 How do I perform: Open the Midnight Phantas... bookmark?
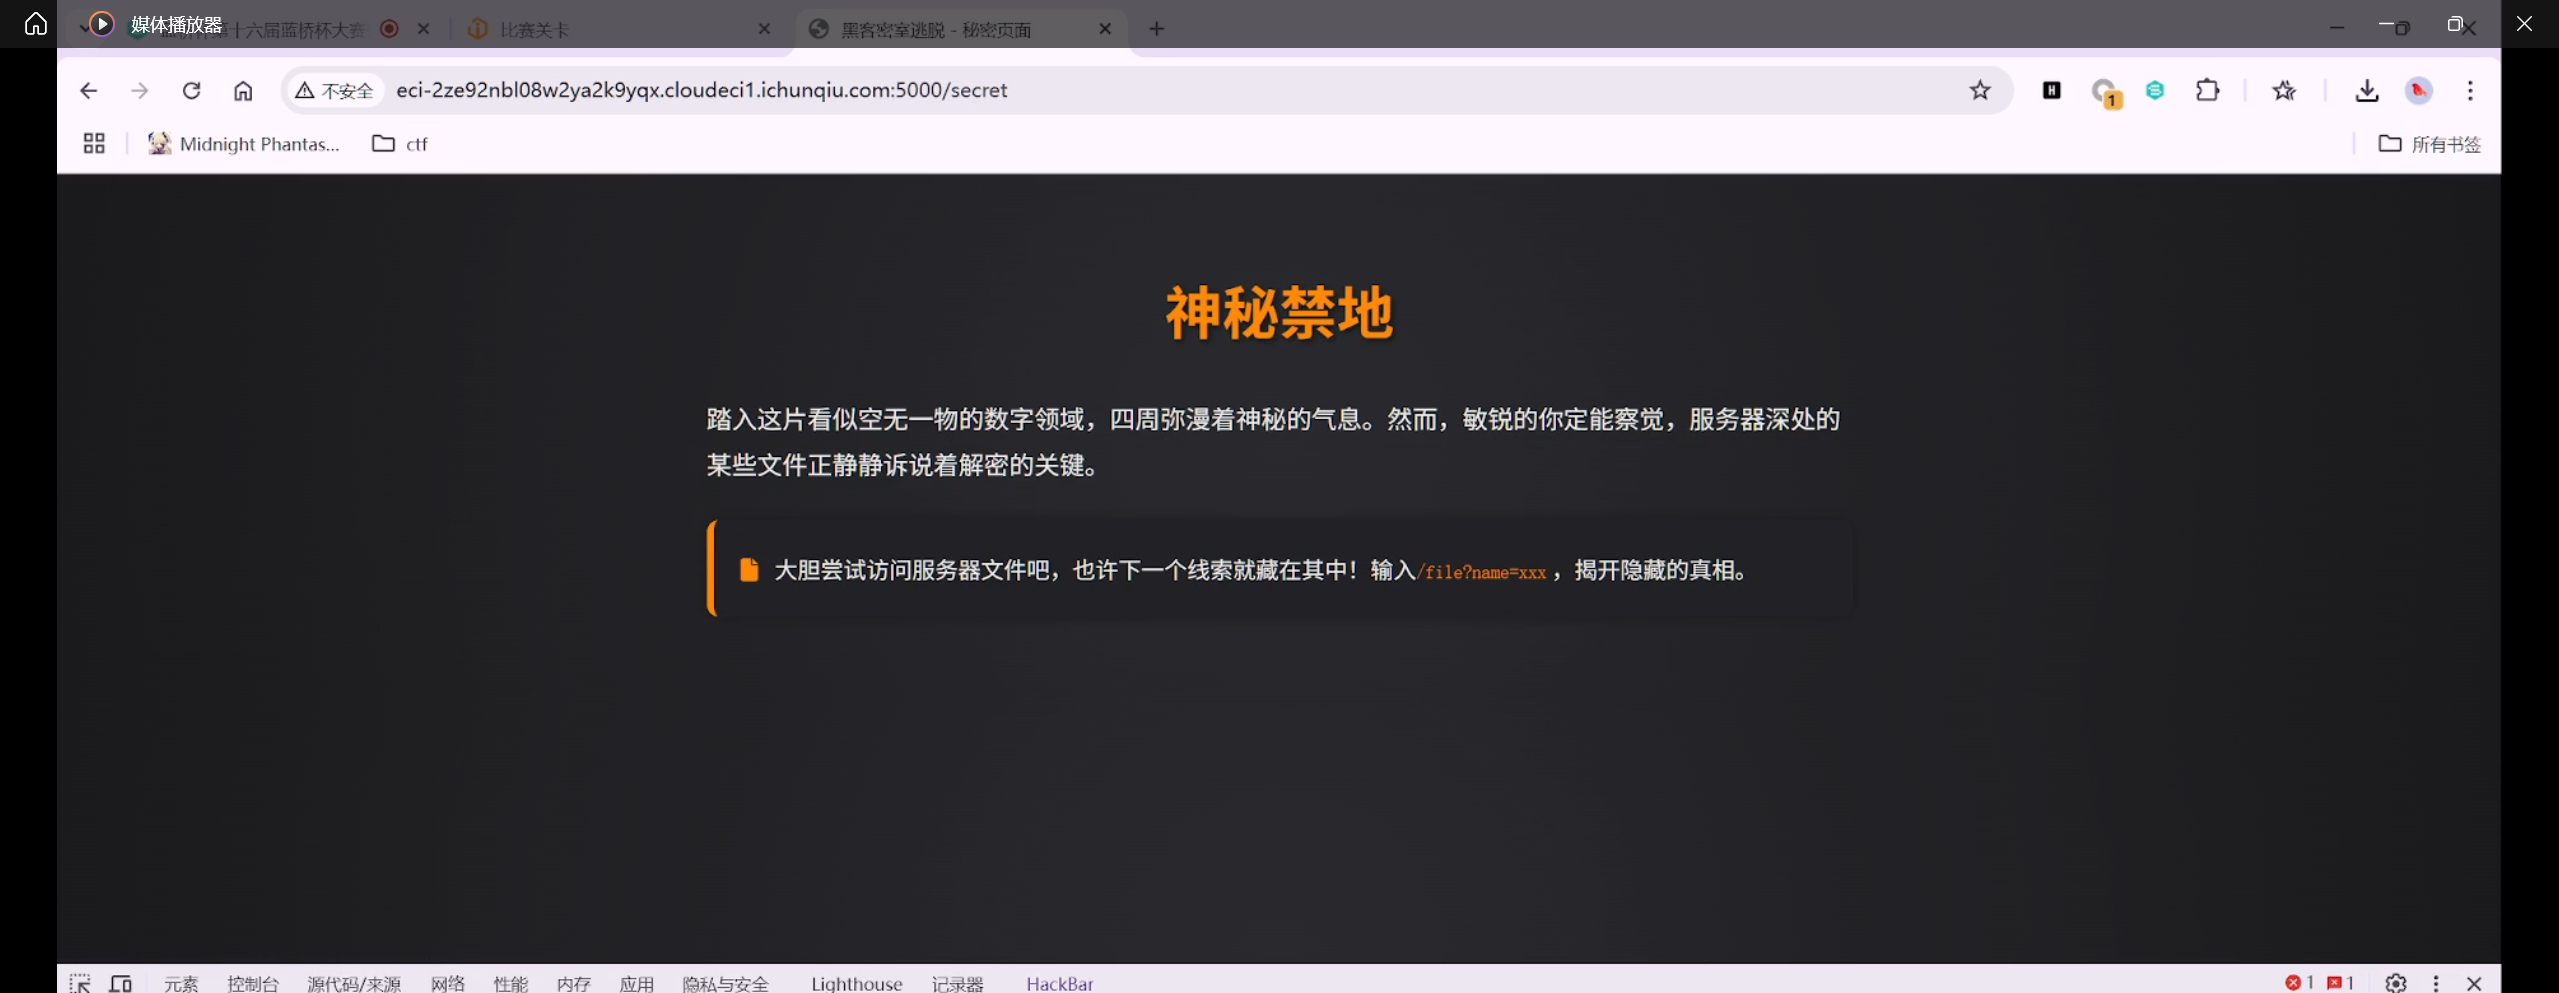pos(244,144)
